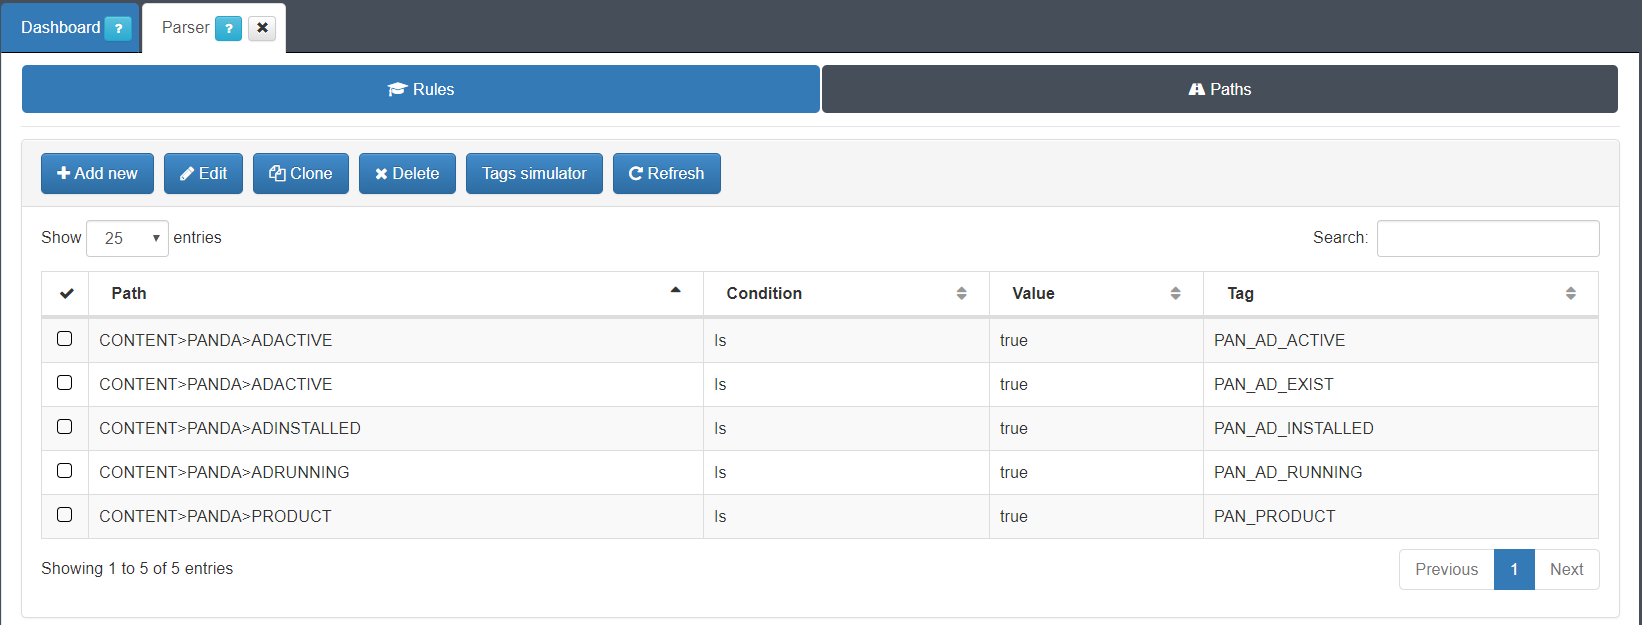Close the Parser tab
This screenshot has width=1642, height=625.
point(262,28)
